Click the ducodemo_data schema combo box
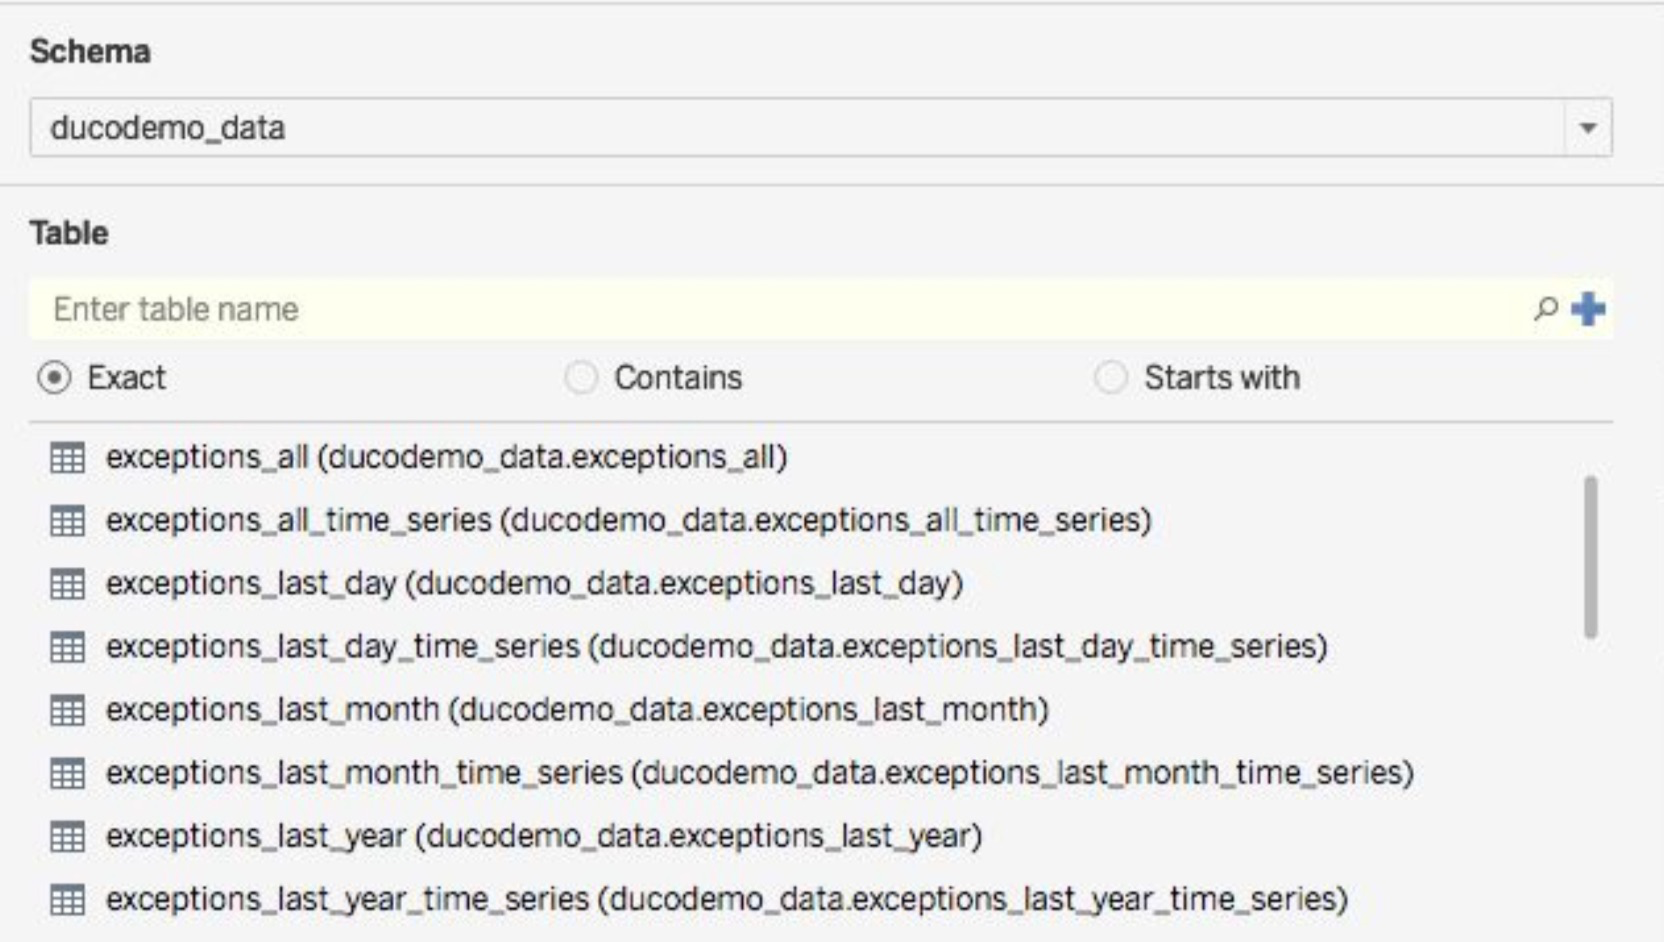The image size is (1664, 942). point(820,128)
